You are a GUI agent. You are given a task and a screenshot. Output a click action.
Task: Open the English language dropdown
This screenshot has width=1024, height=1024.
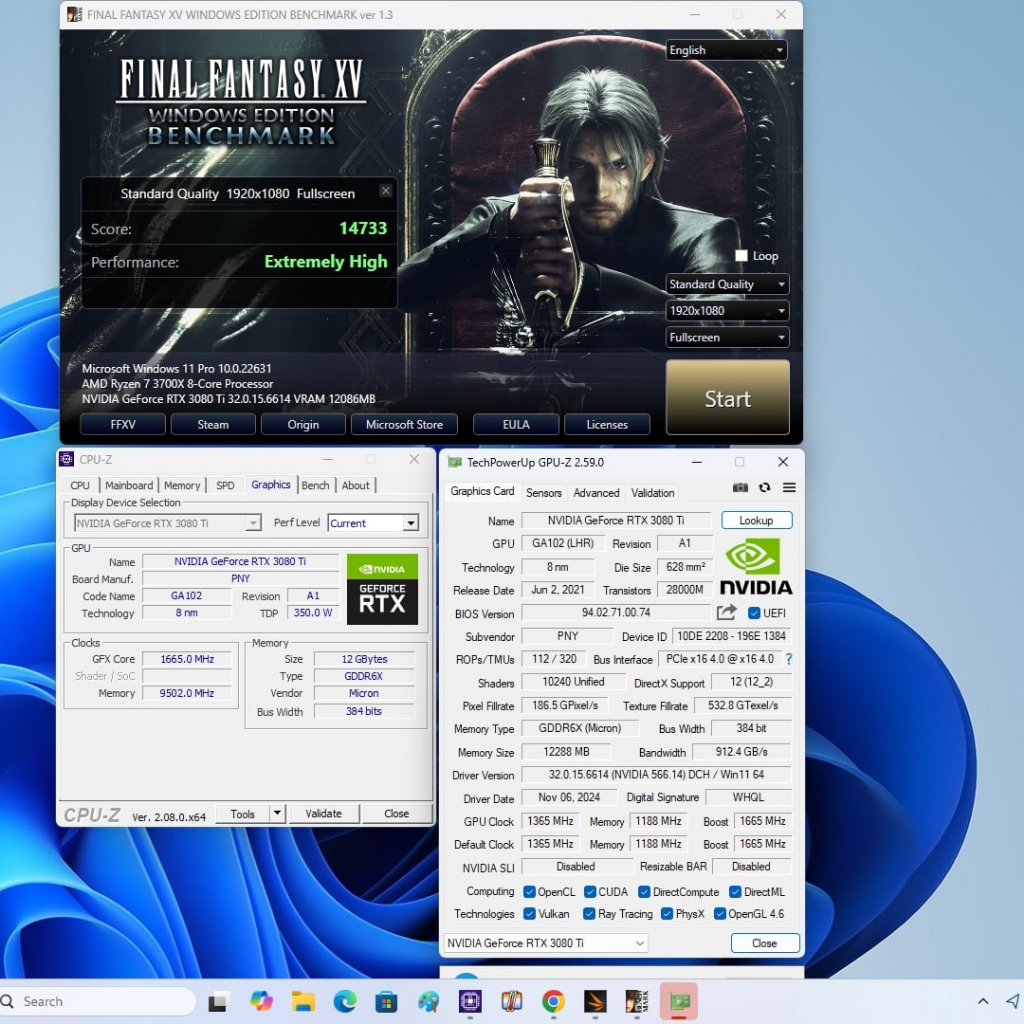727,50
